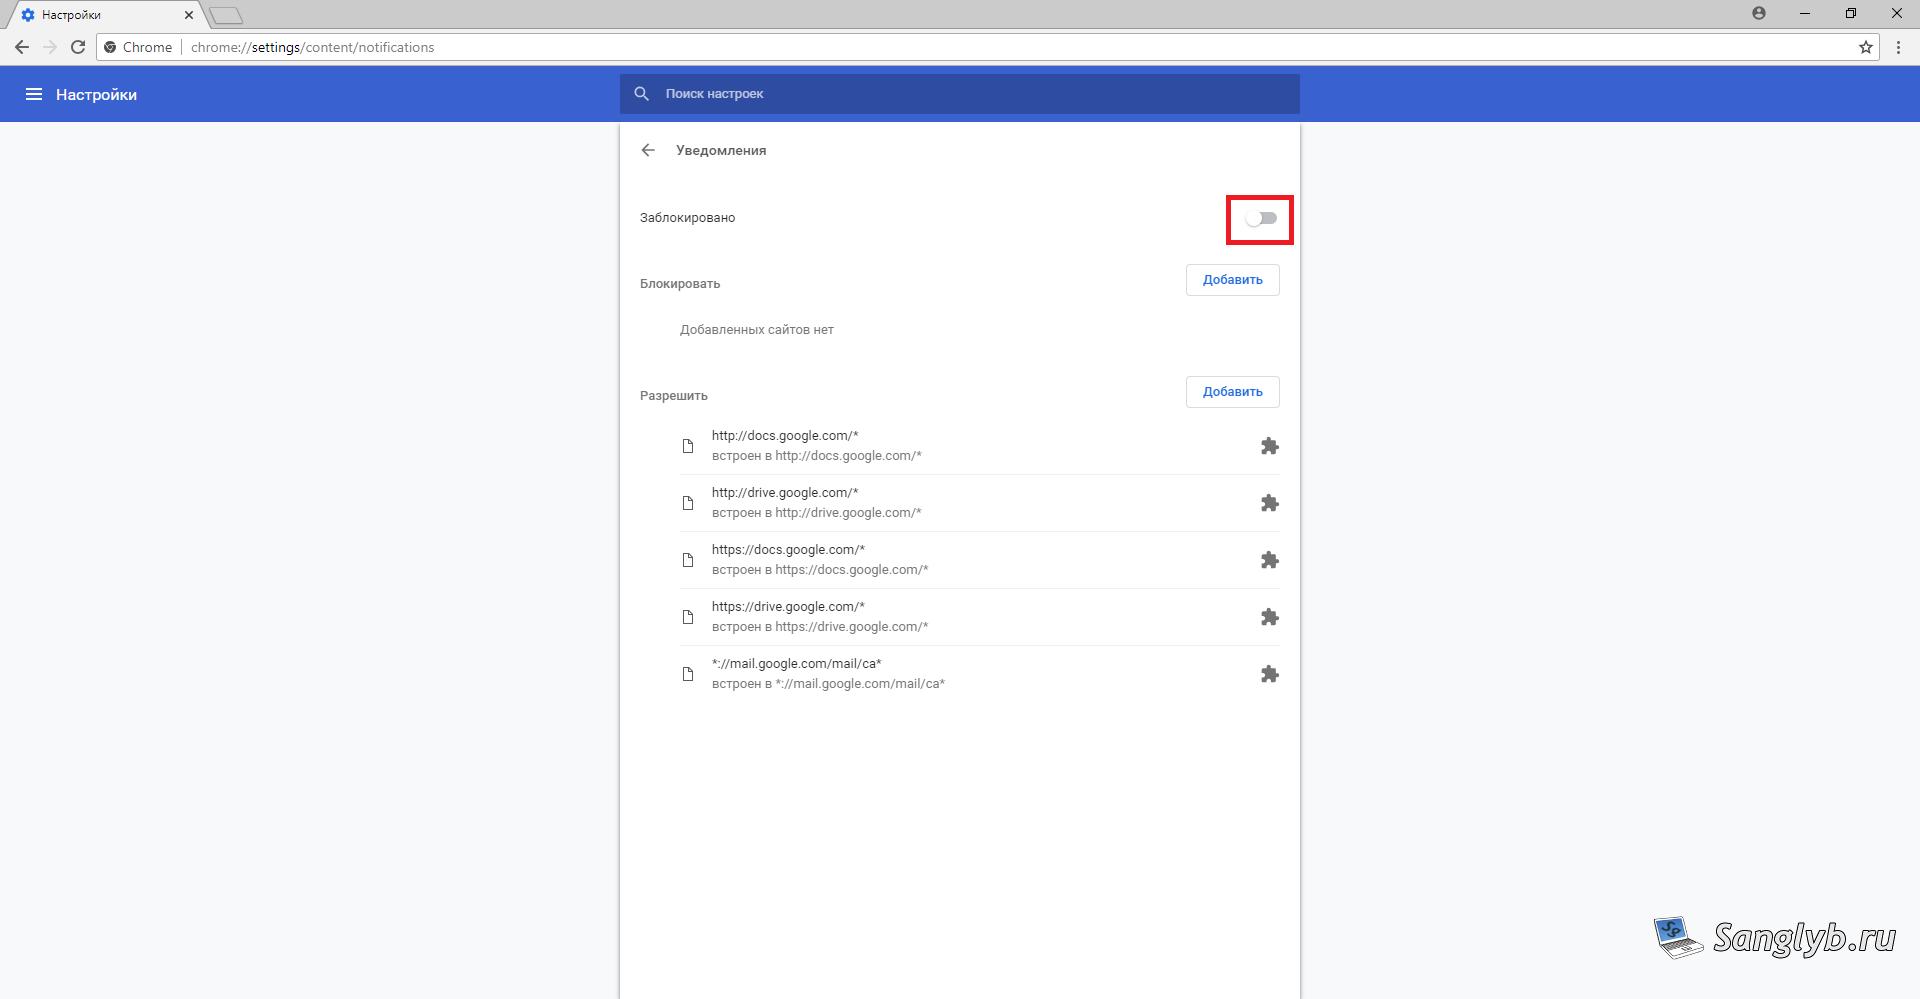Click the forward navigation arrow
Screen dimensions: 1920x999
[49, 47]
